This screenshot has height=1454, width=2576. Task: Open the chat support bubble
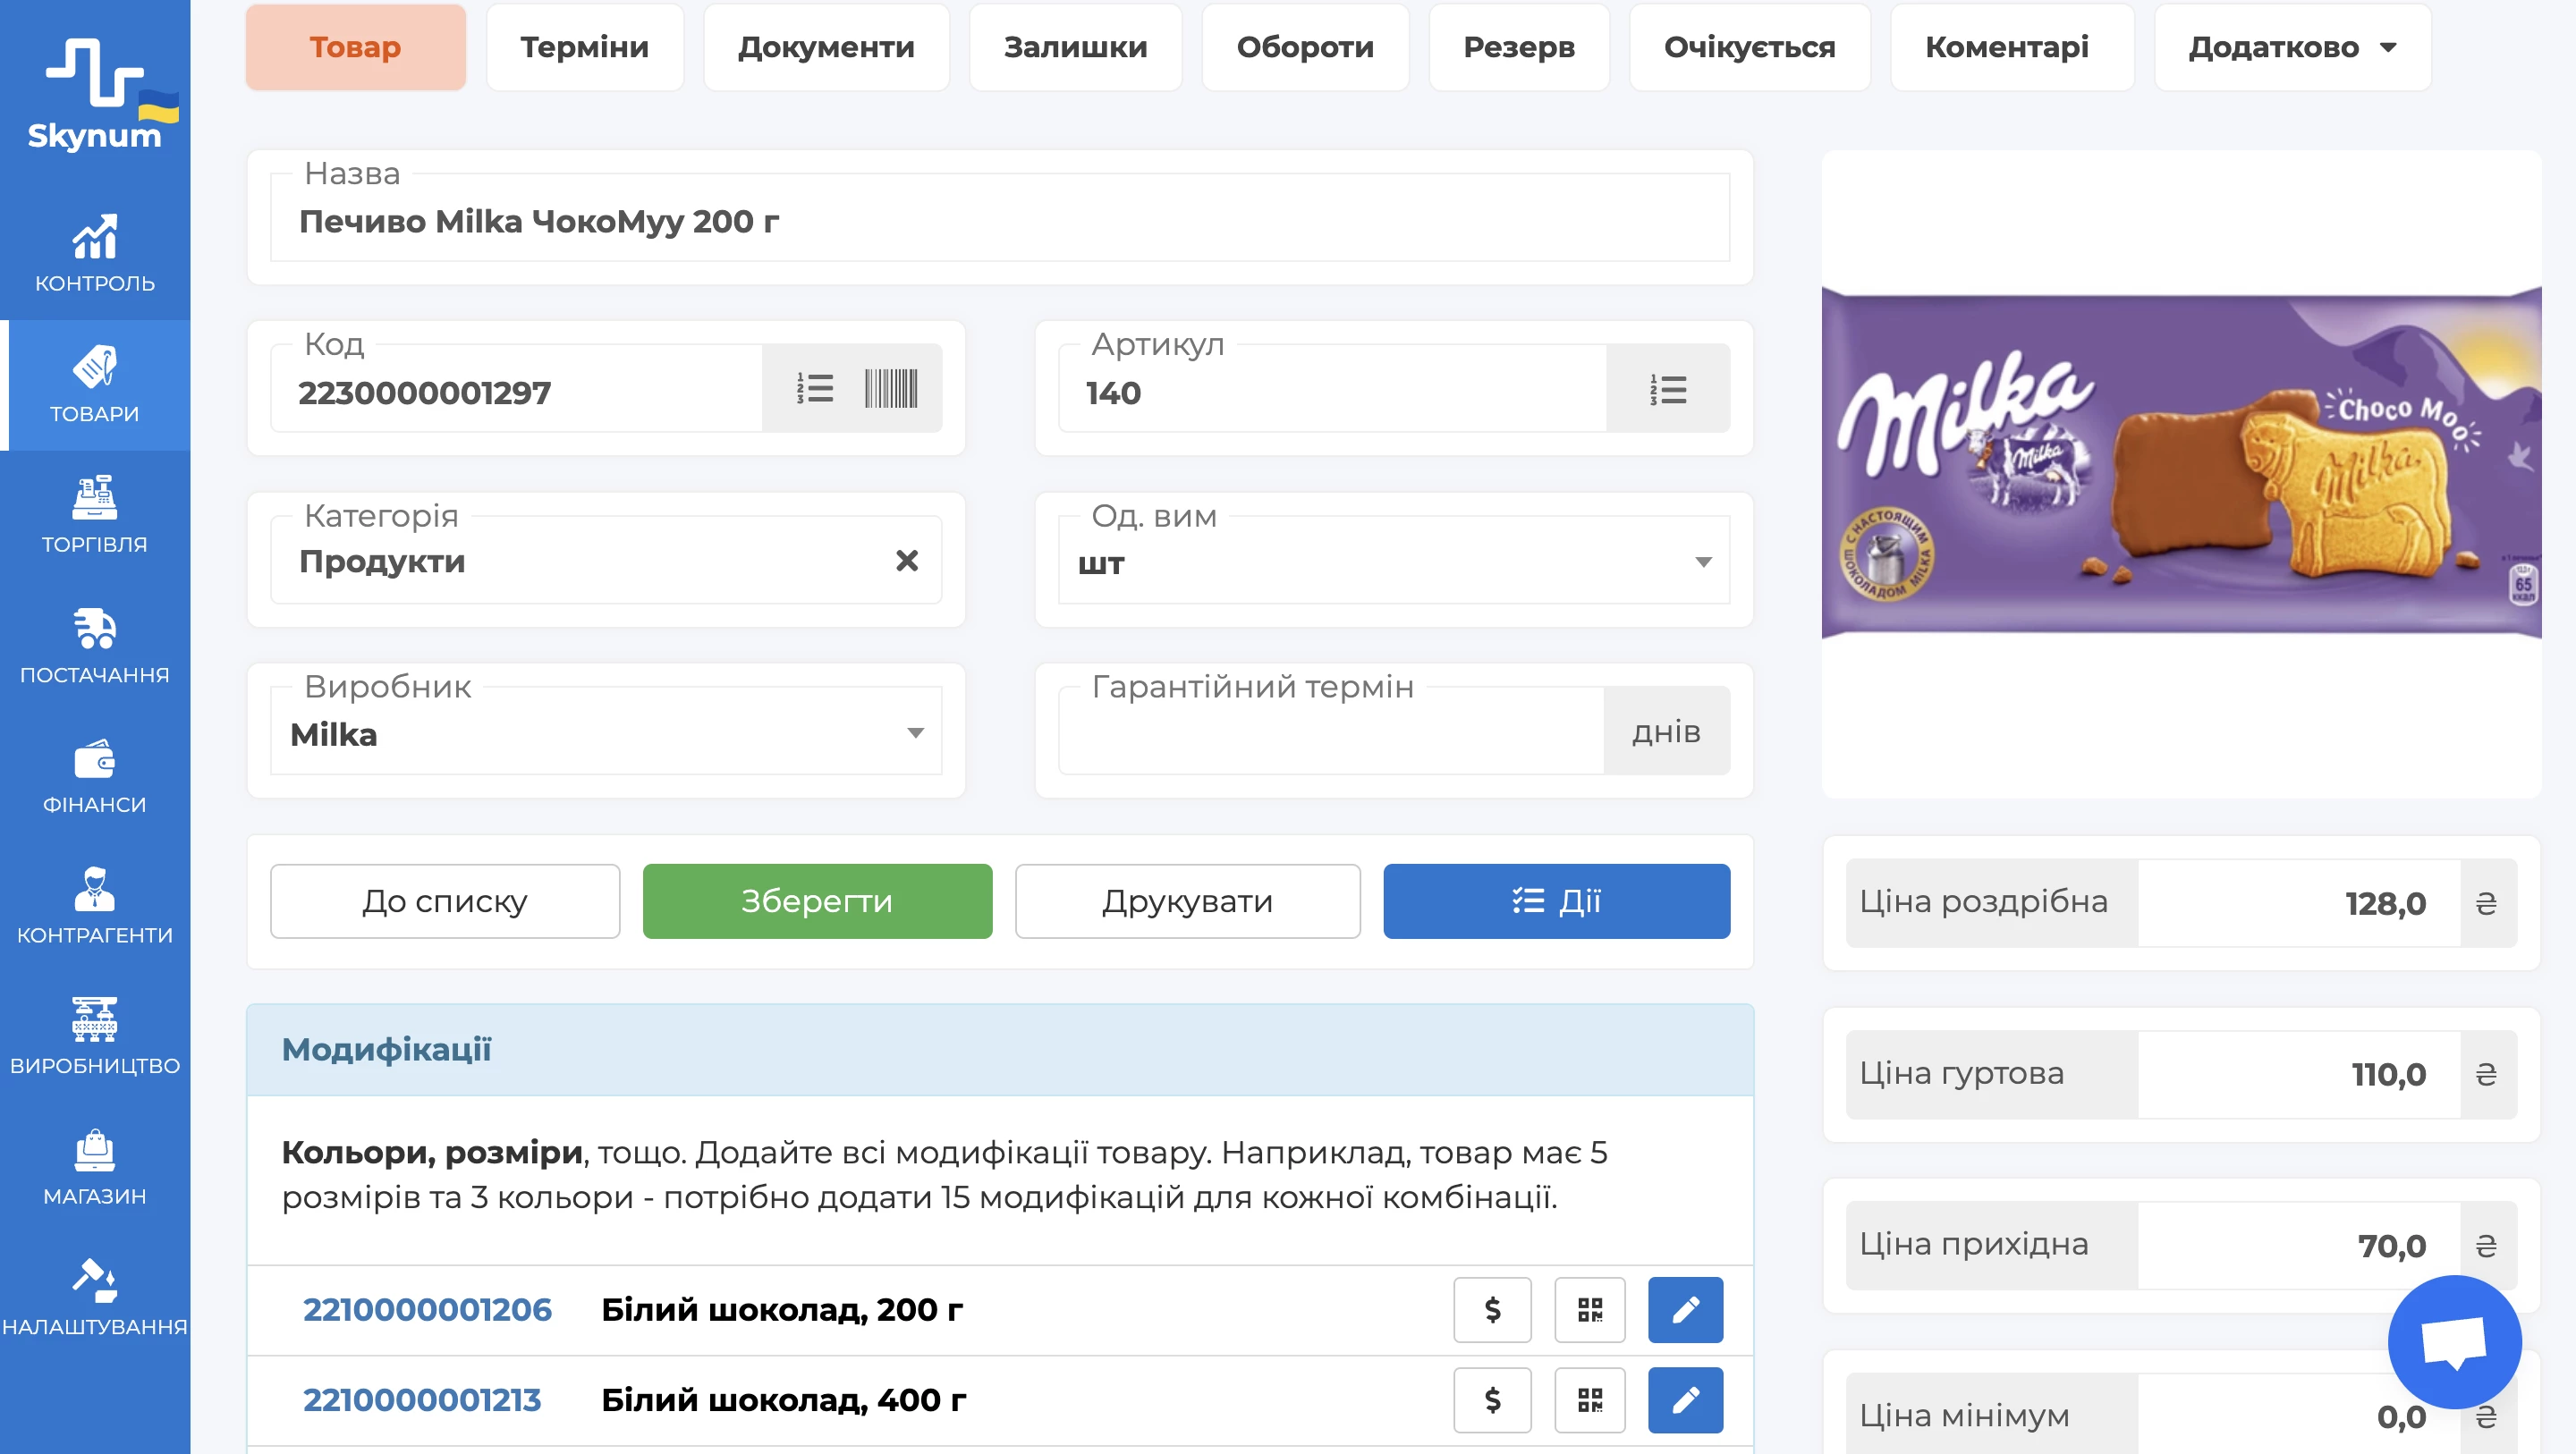coord(2454,1341)
